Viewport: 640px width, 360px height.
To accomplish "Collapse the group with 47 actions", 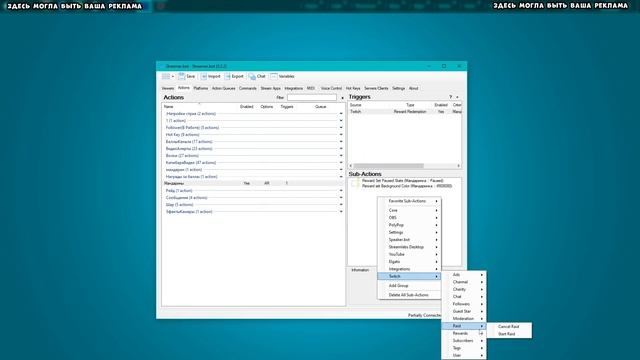I will [341, 162].
